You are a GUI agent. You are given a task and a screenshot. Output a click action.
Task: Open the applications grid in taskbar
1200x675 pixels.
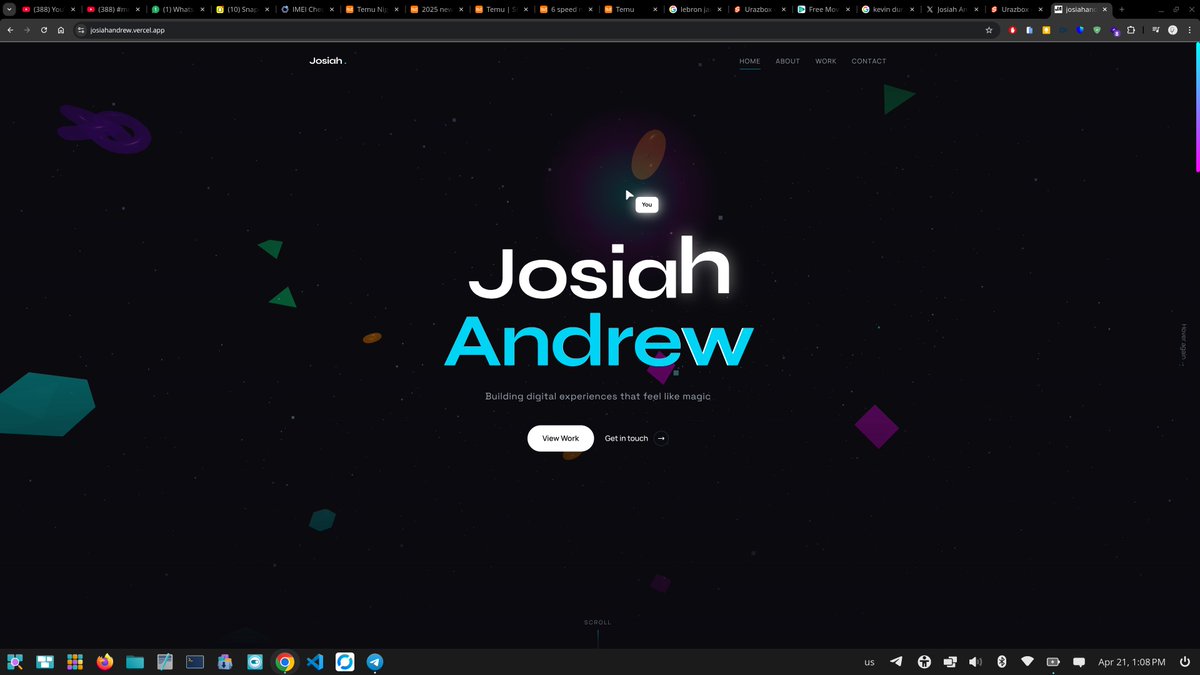point(75,661)
